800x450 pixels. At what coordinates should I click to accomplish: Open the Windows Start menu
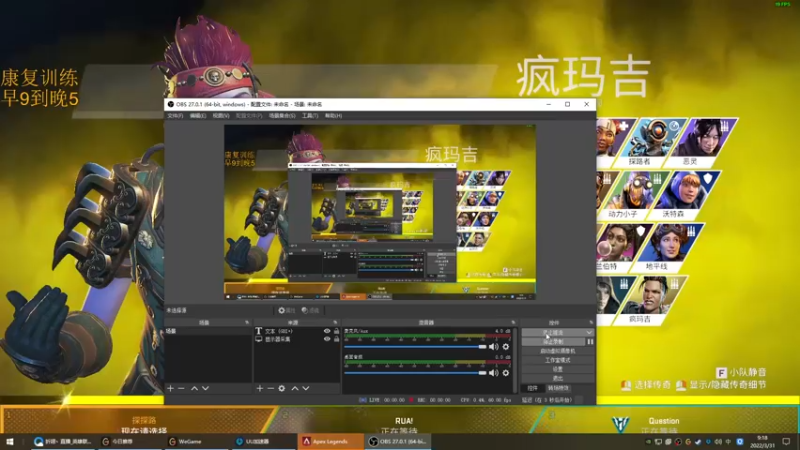tap(10, 441)
